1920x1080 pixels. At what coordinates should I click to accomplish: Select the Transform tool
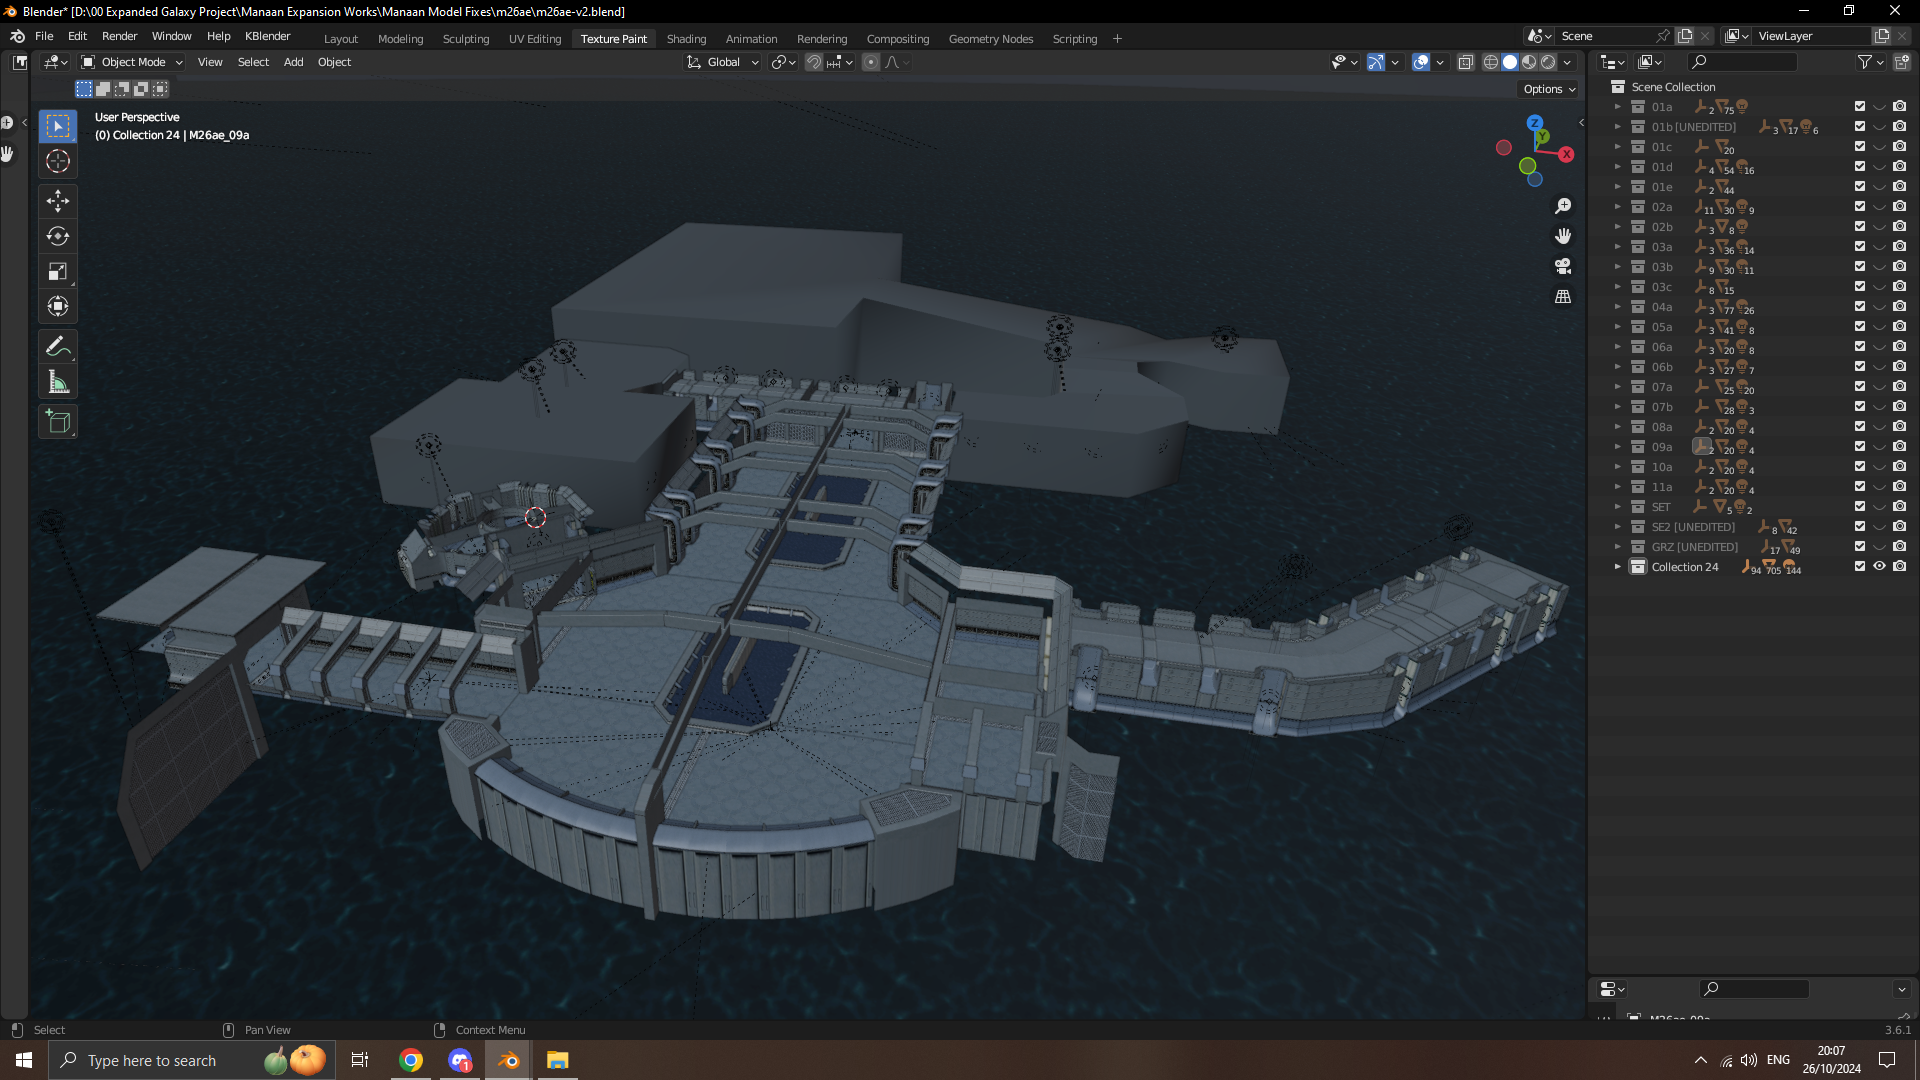[58, 306]
